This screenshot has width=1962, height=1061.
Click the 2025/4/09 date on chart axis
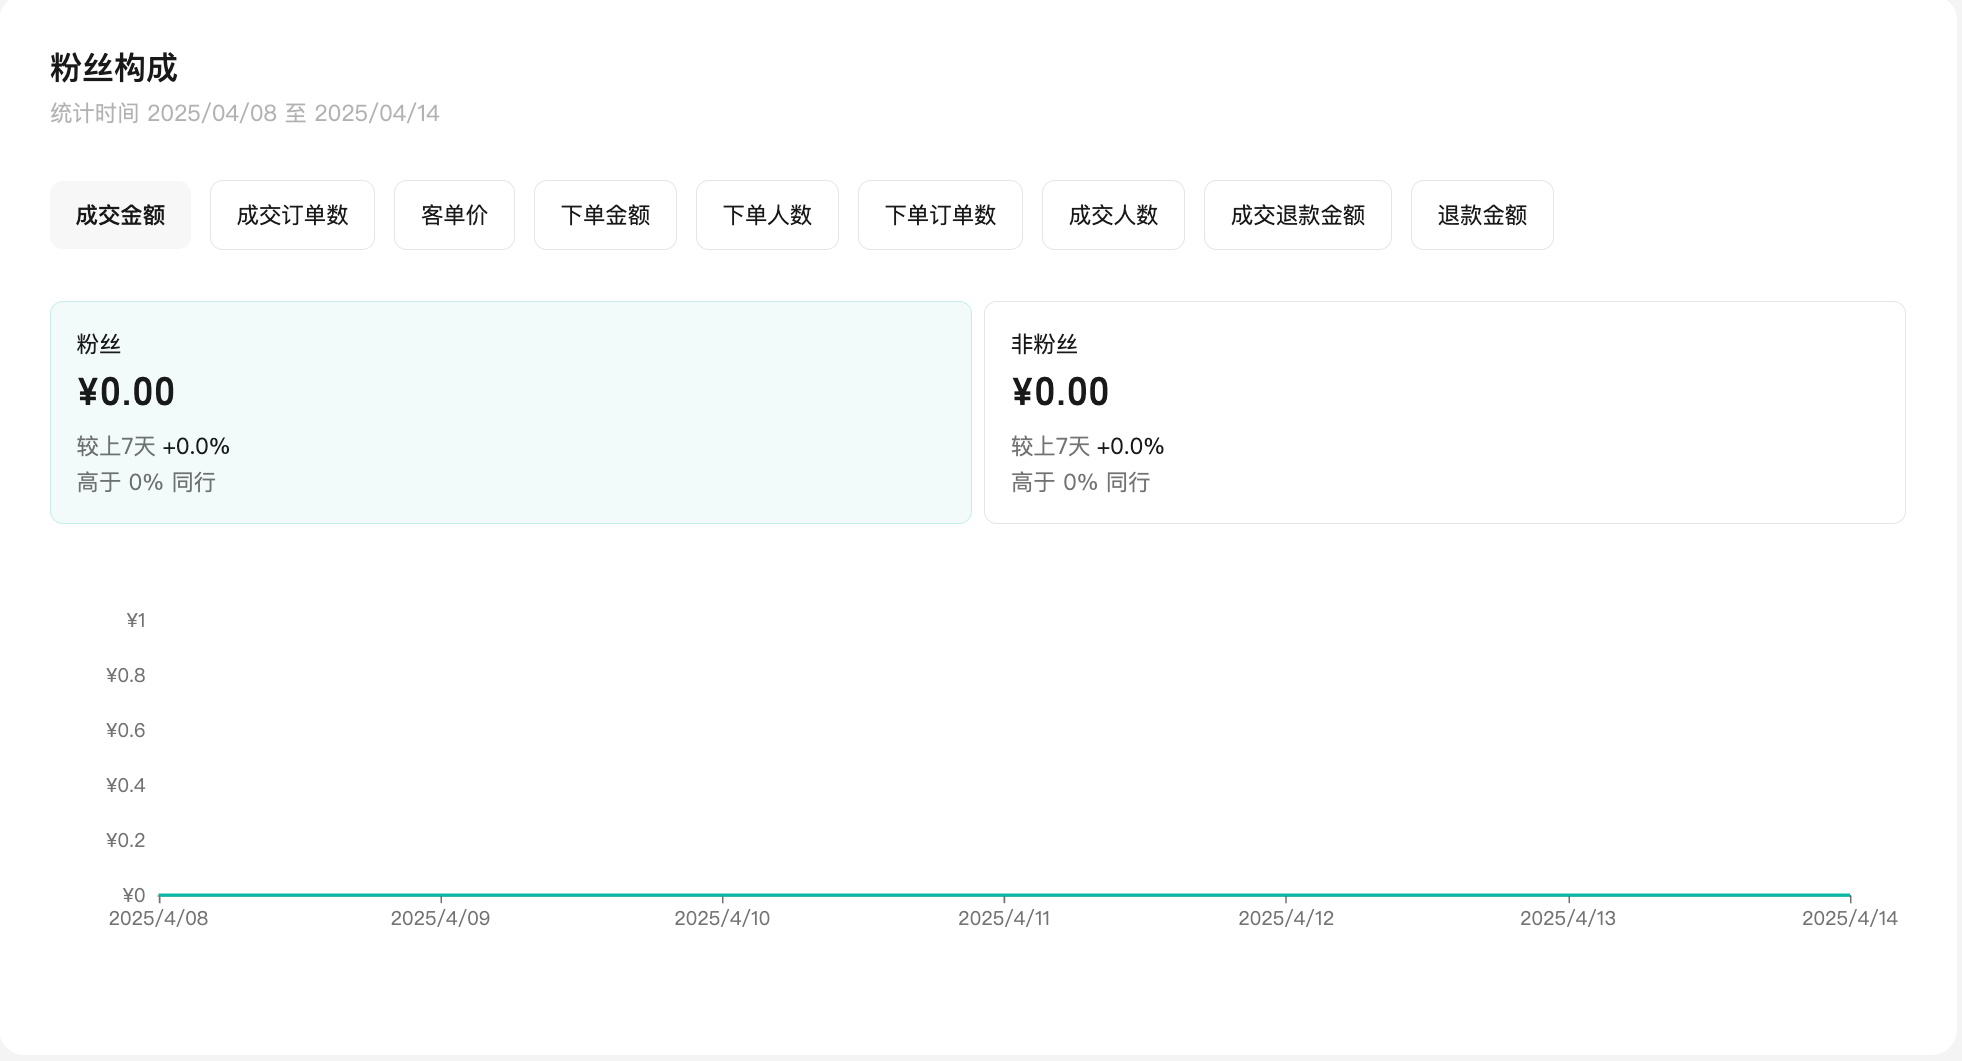pos(440,918)
